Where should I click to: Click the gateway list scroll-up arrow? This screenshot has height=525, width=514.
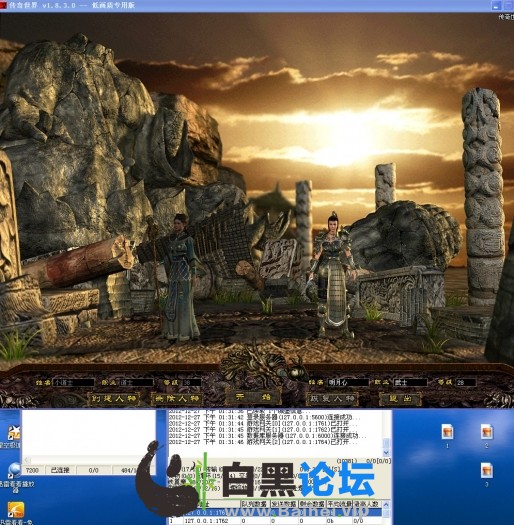pyautogui.click(x=386, y=504)
